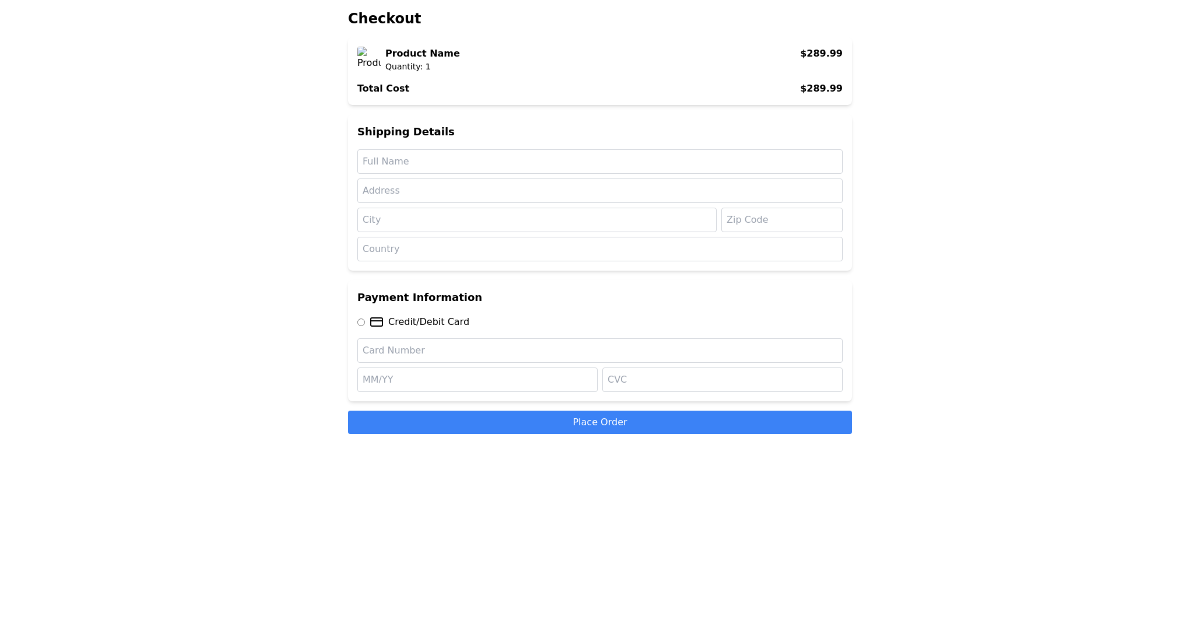Click the City input field
This screenshot has height=630, width=1200.
[537, 219]
